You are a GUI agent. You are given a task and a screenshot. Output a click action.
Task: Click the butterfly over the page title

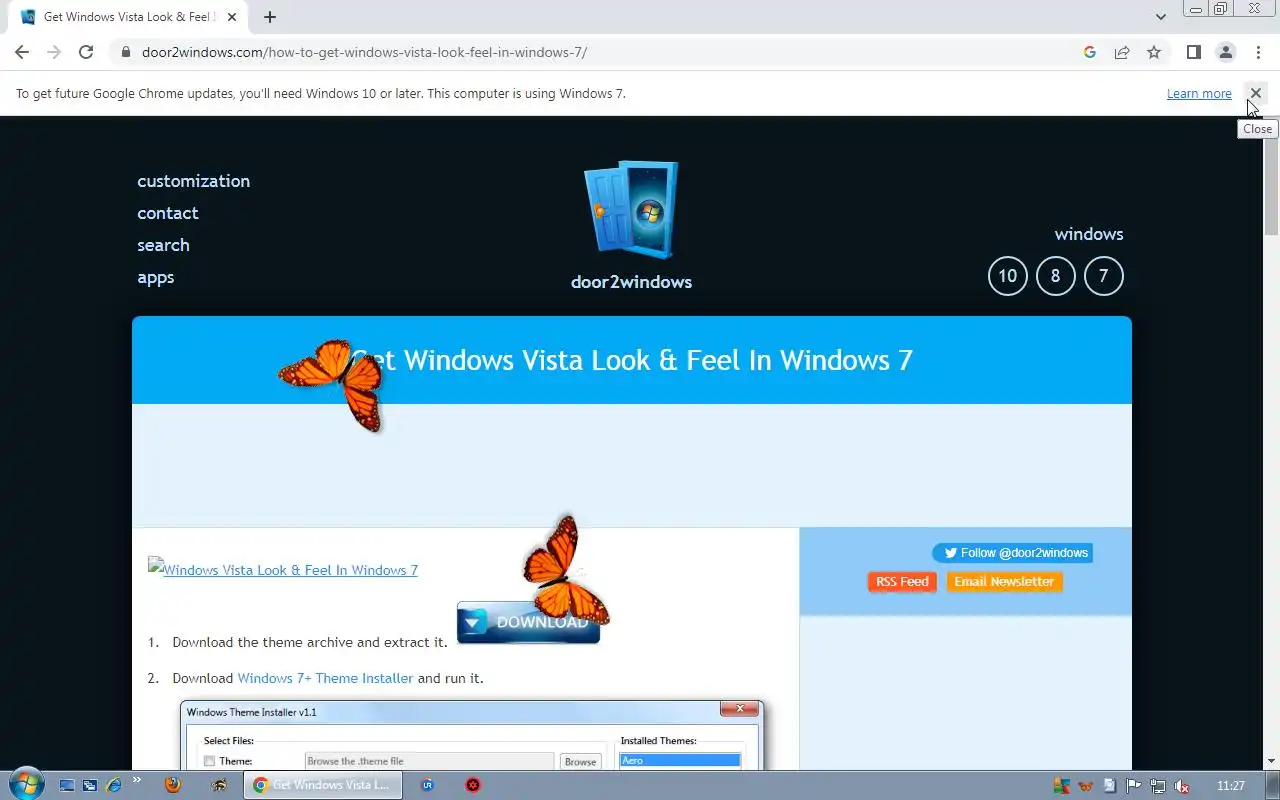(x=332, y=385)
